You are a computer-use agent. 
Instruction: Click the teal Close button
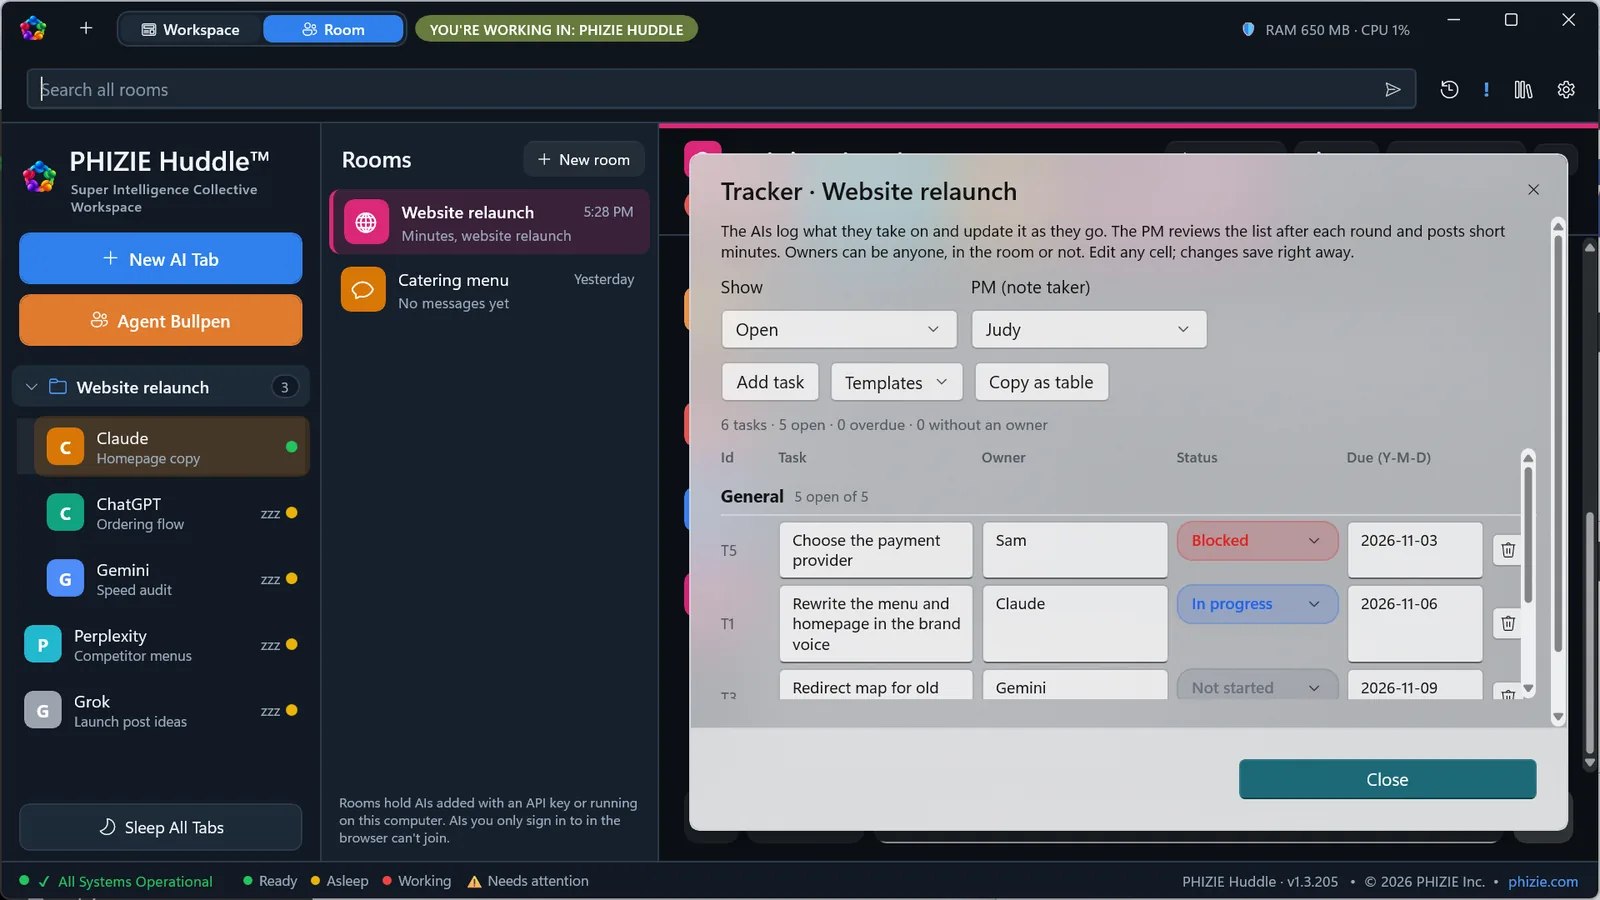[x=1387, y=780]
